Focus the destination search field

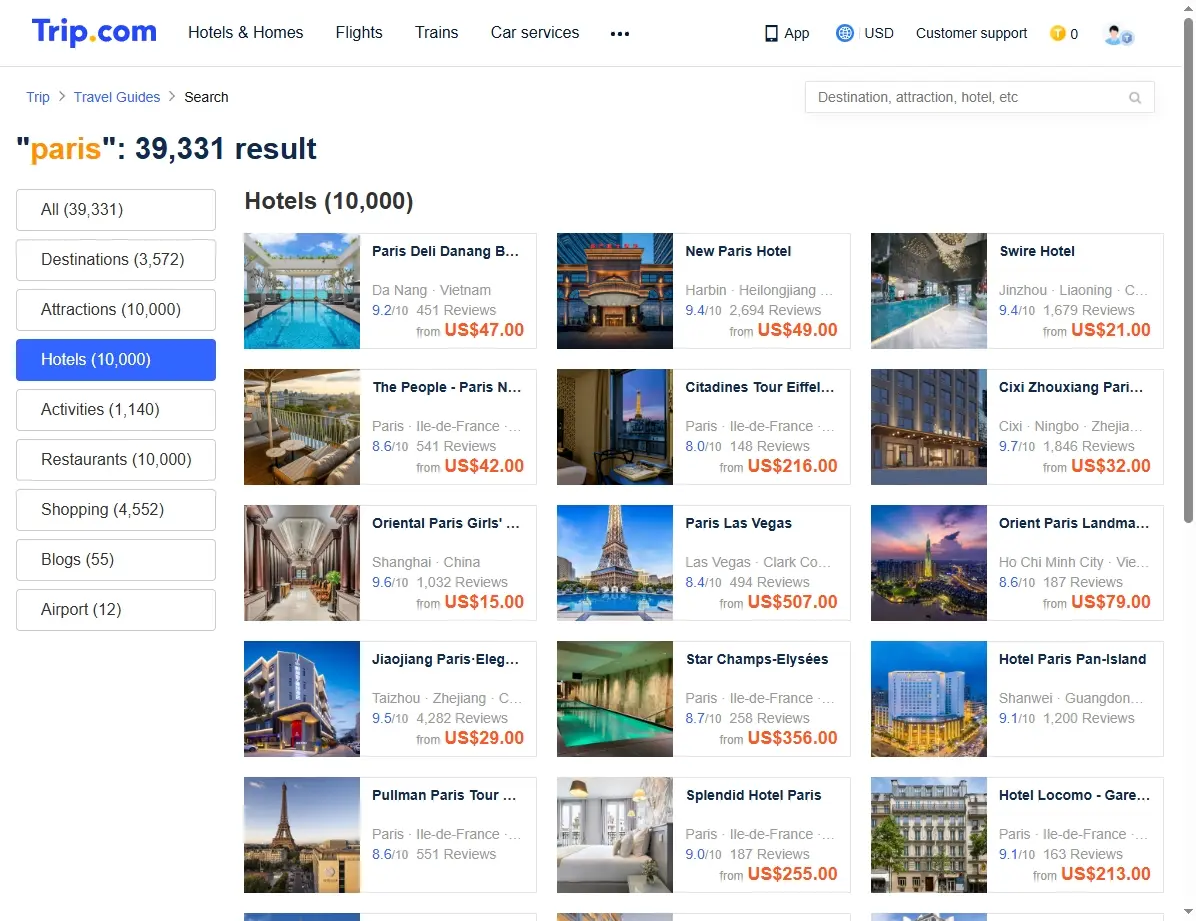point(979,98)
